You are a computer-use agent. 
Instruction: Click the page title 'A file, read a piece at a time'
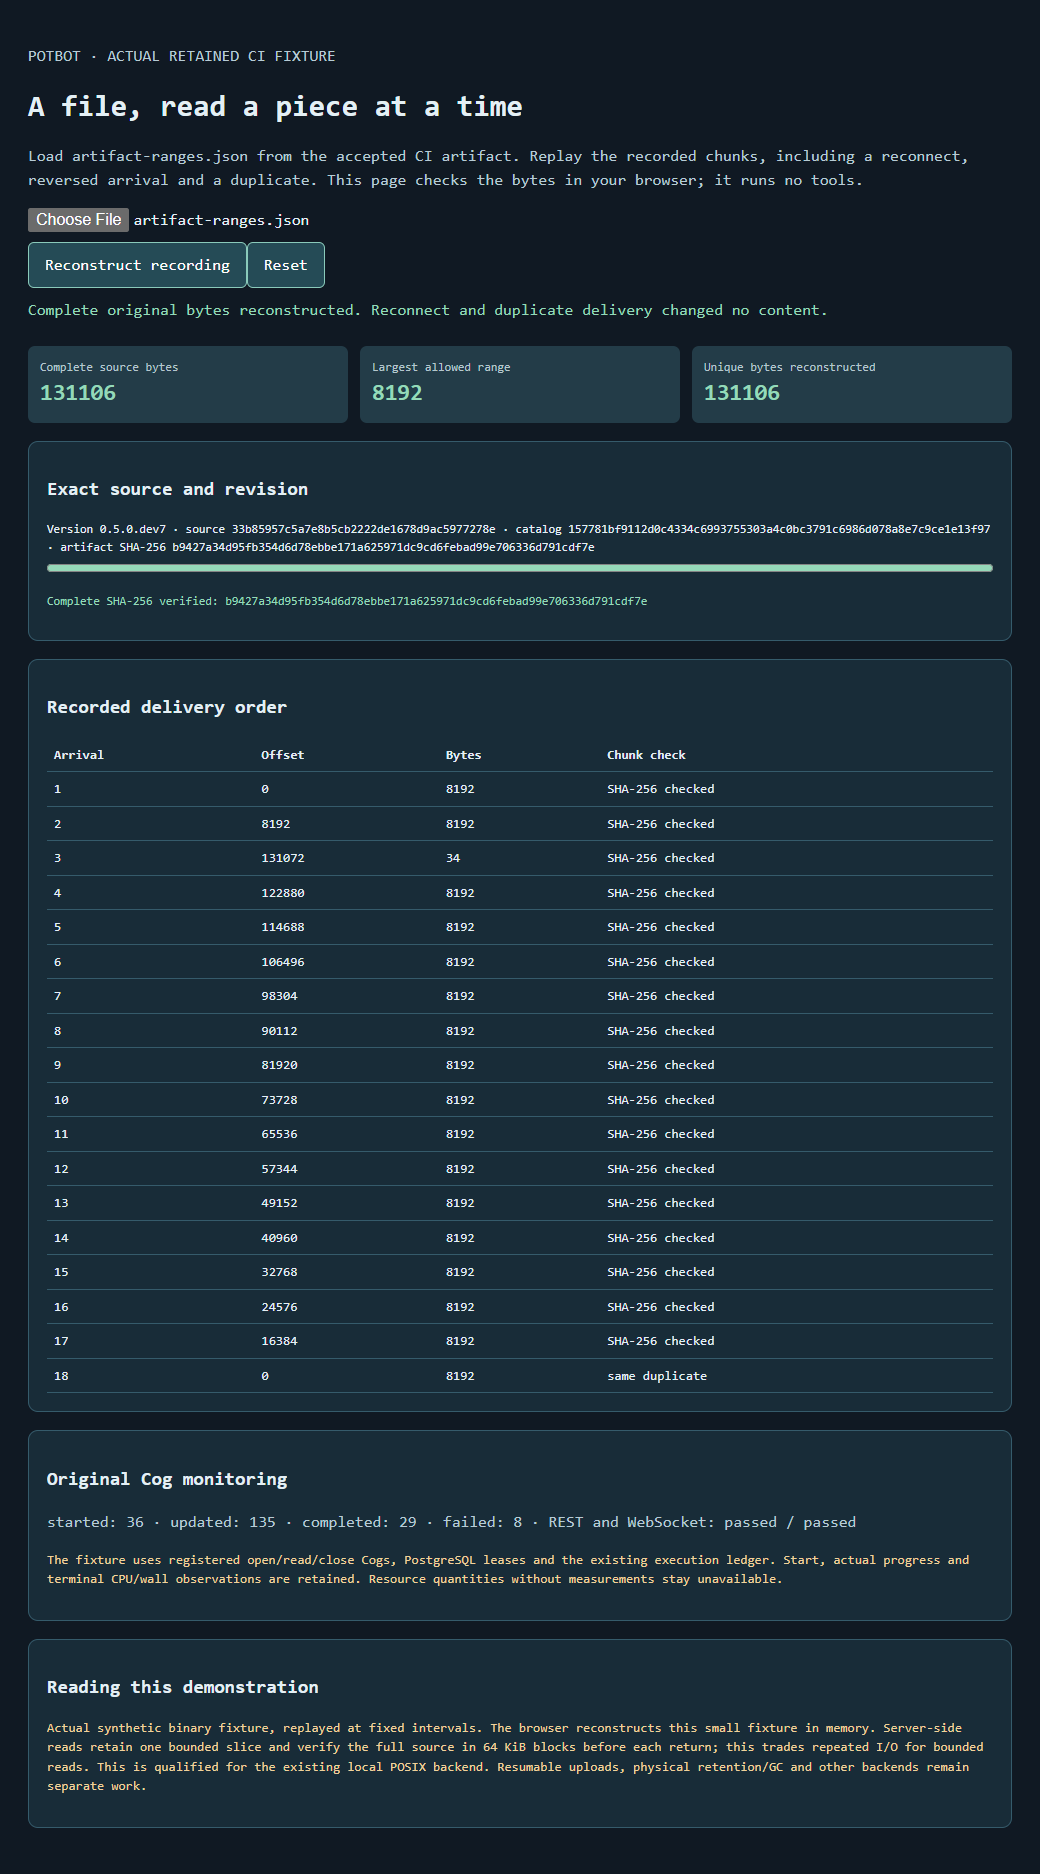click(275, 107)
